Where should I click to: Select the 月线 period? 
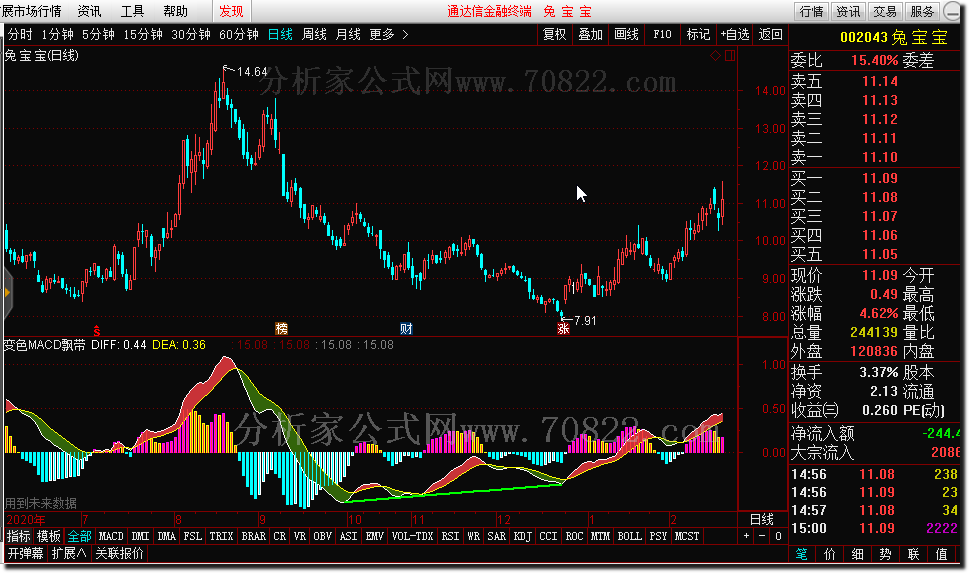pos(348,35)
